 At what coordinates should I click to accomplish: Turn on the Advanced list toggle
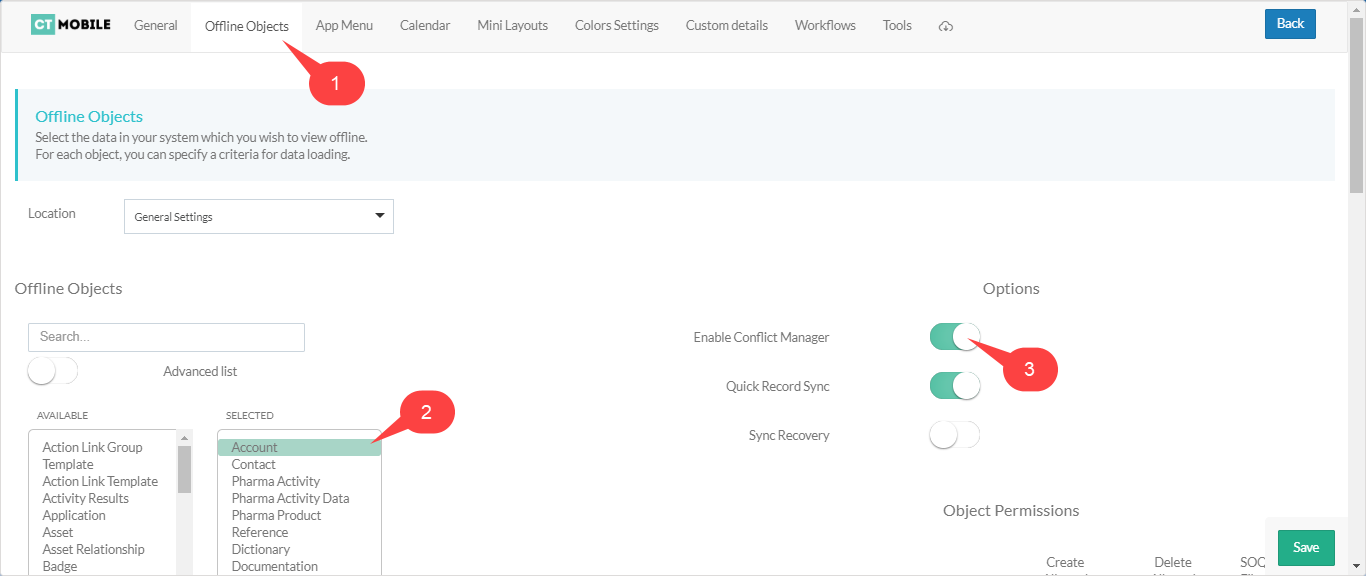53,371
